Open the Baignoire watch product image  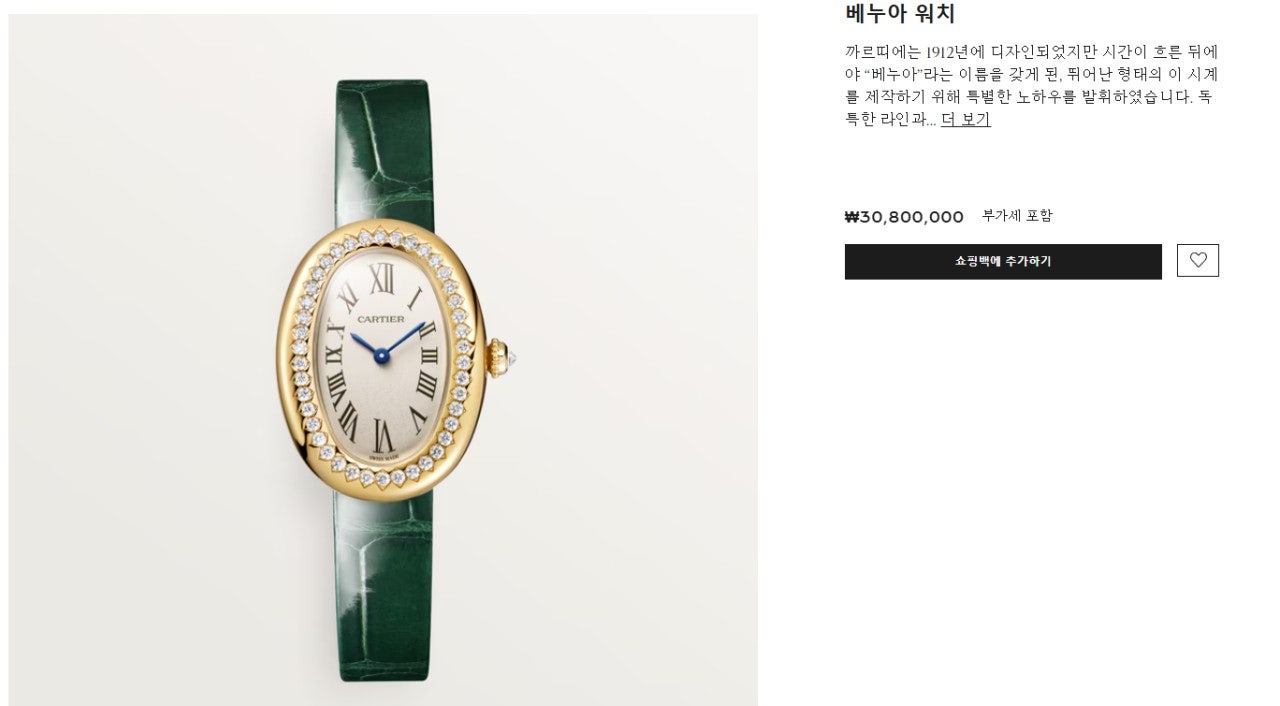383,360
